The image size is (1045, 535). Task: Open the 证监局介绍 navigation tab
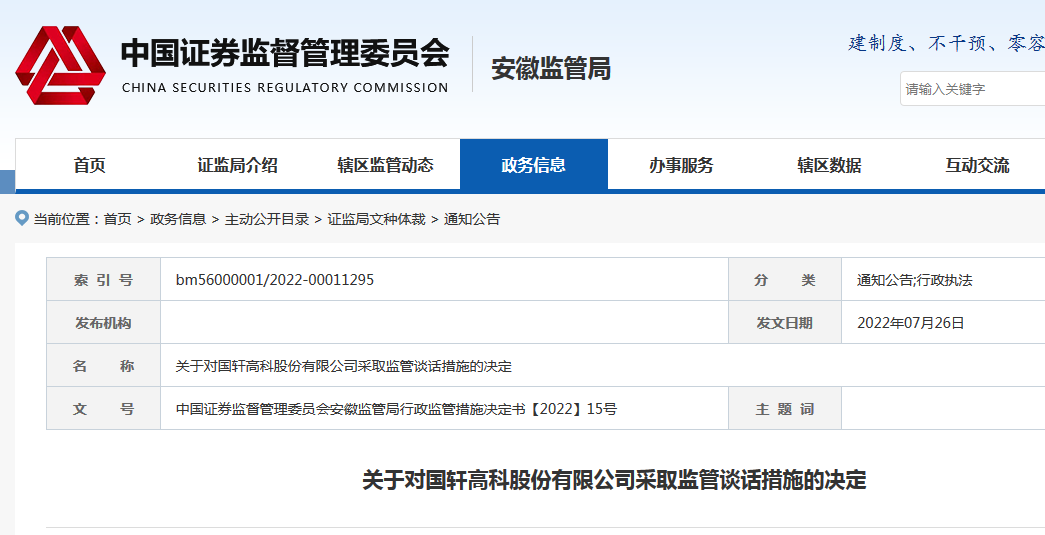click(237, 165)
